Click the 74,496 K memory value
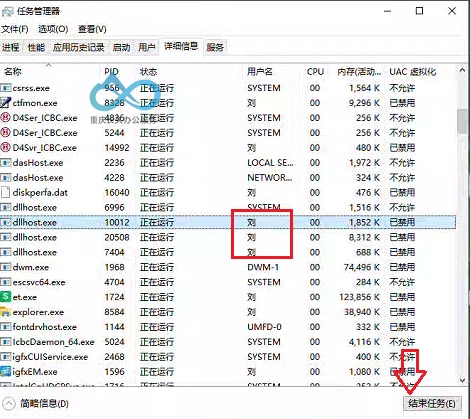Viewport: 470px width, 419px height. click(362, 267)
